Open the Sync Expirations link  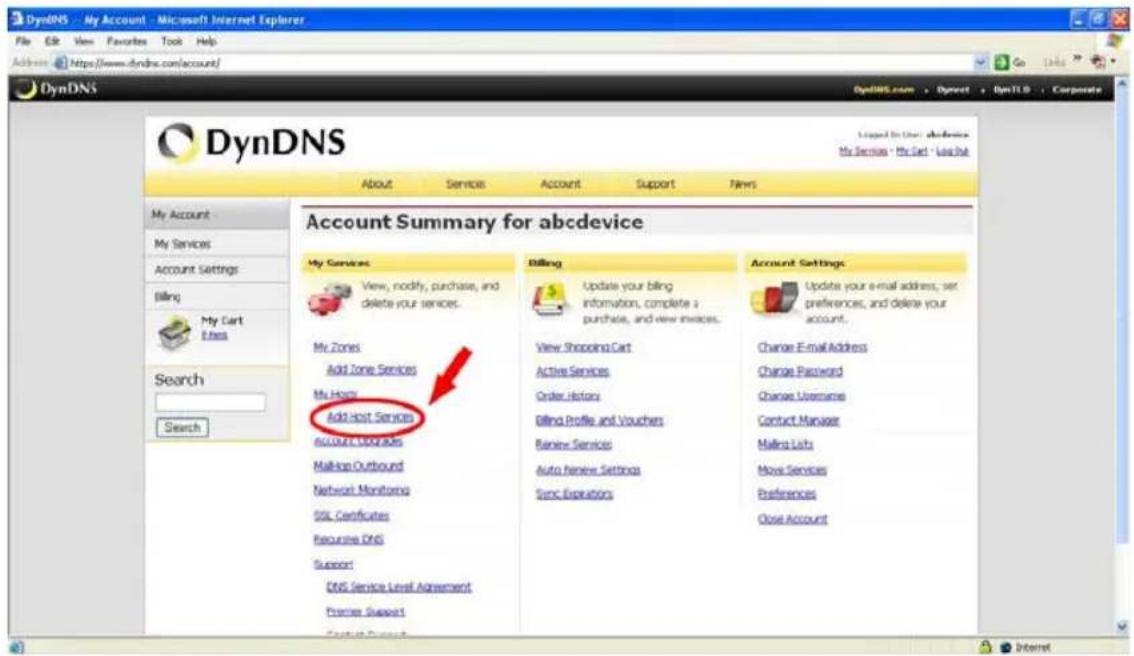point(574,494)
